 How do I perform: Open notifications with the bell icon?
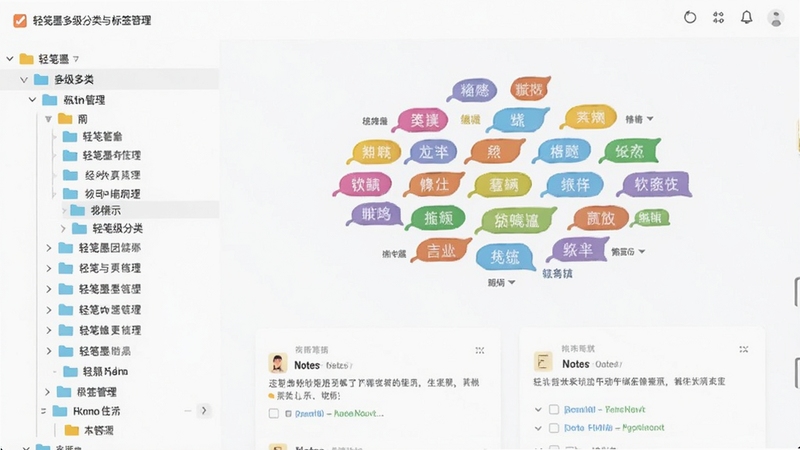[746, 18]
